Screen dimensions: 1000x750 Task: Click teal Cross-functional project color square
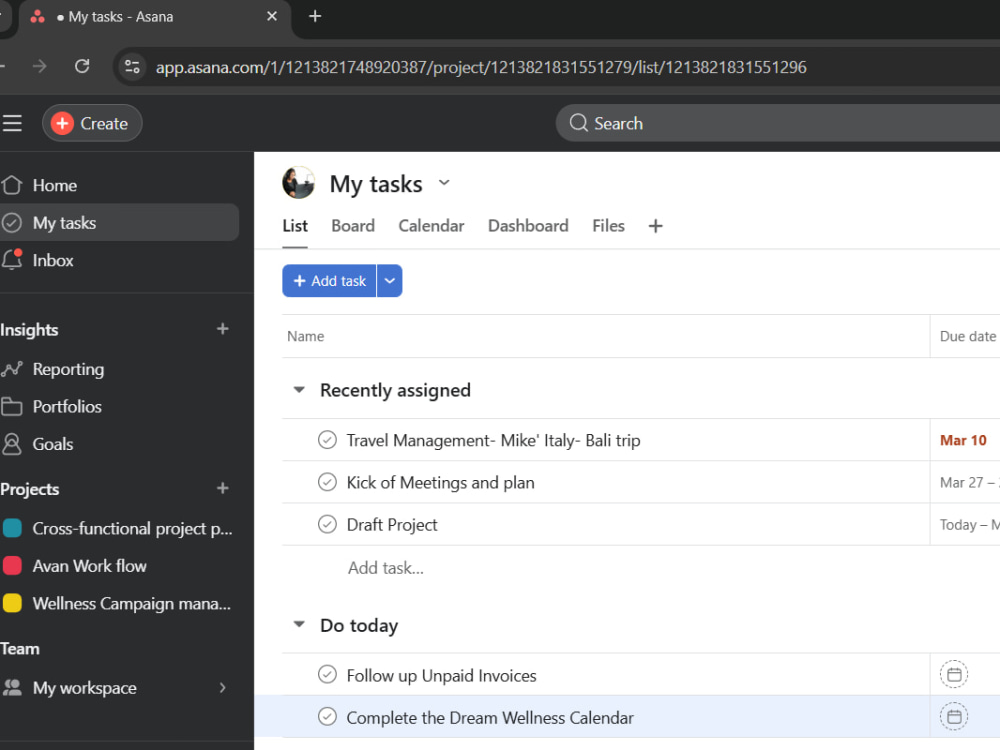12,528
